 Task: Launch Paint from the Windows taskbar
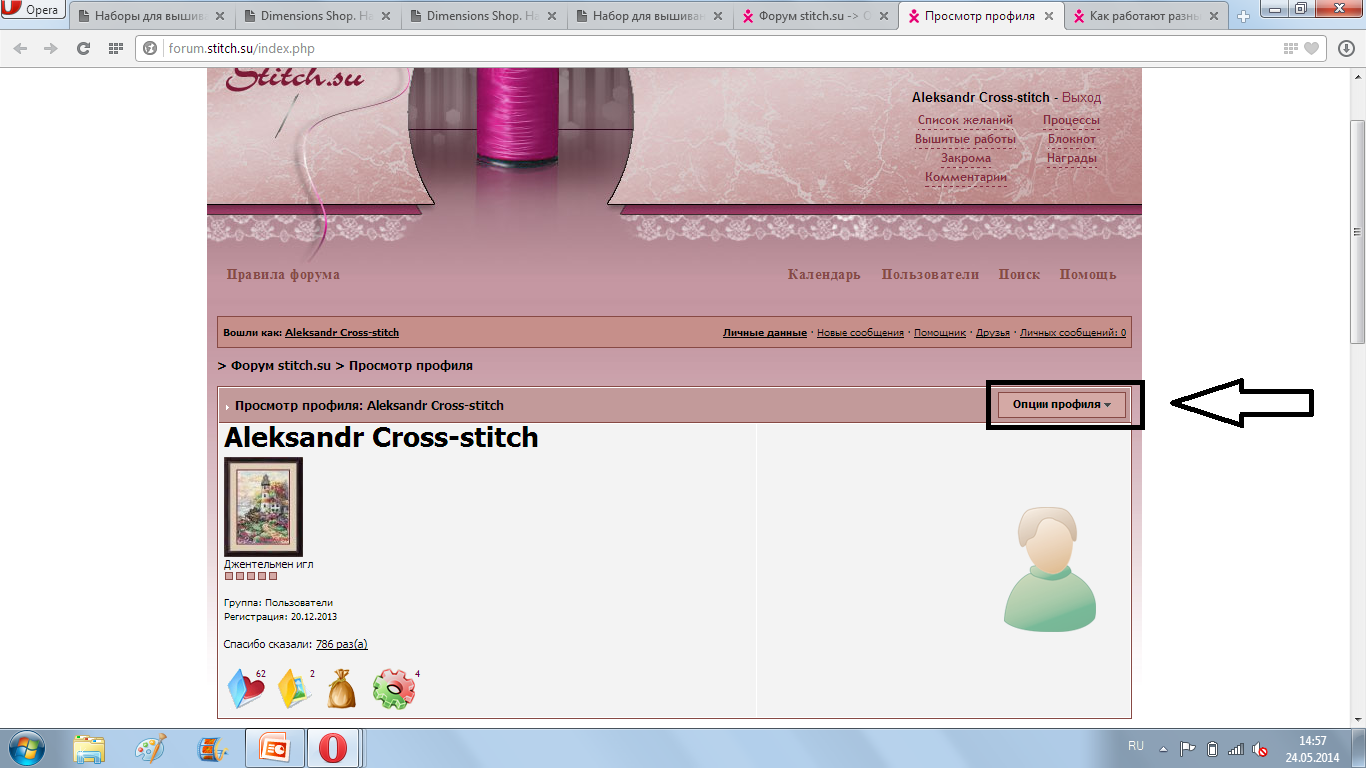point(151,748)
